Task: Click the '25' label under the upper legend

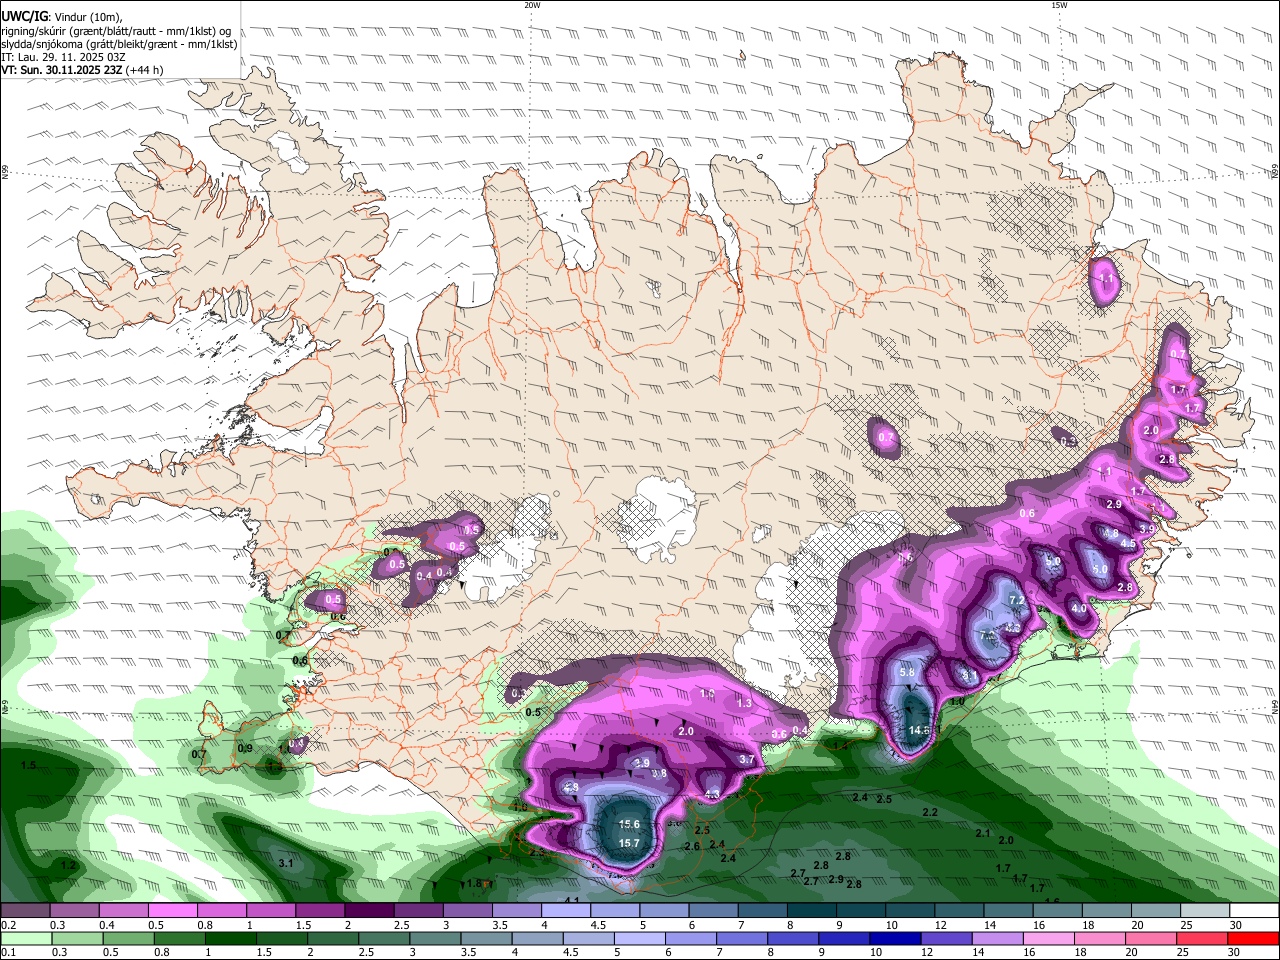Action: tap(1186, 925)
